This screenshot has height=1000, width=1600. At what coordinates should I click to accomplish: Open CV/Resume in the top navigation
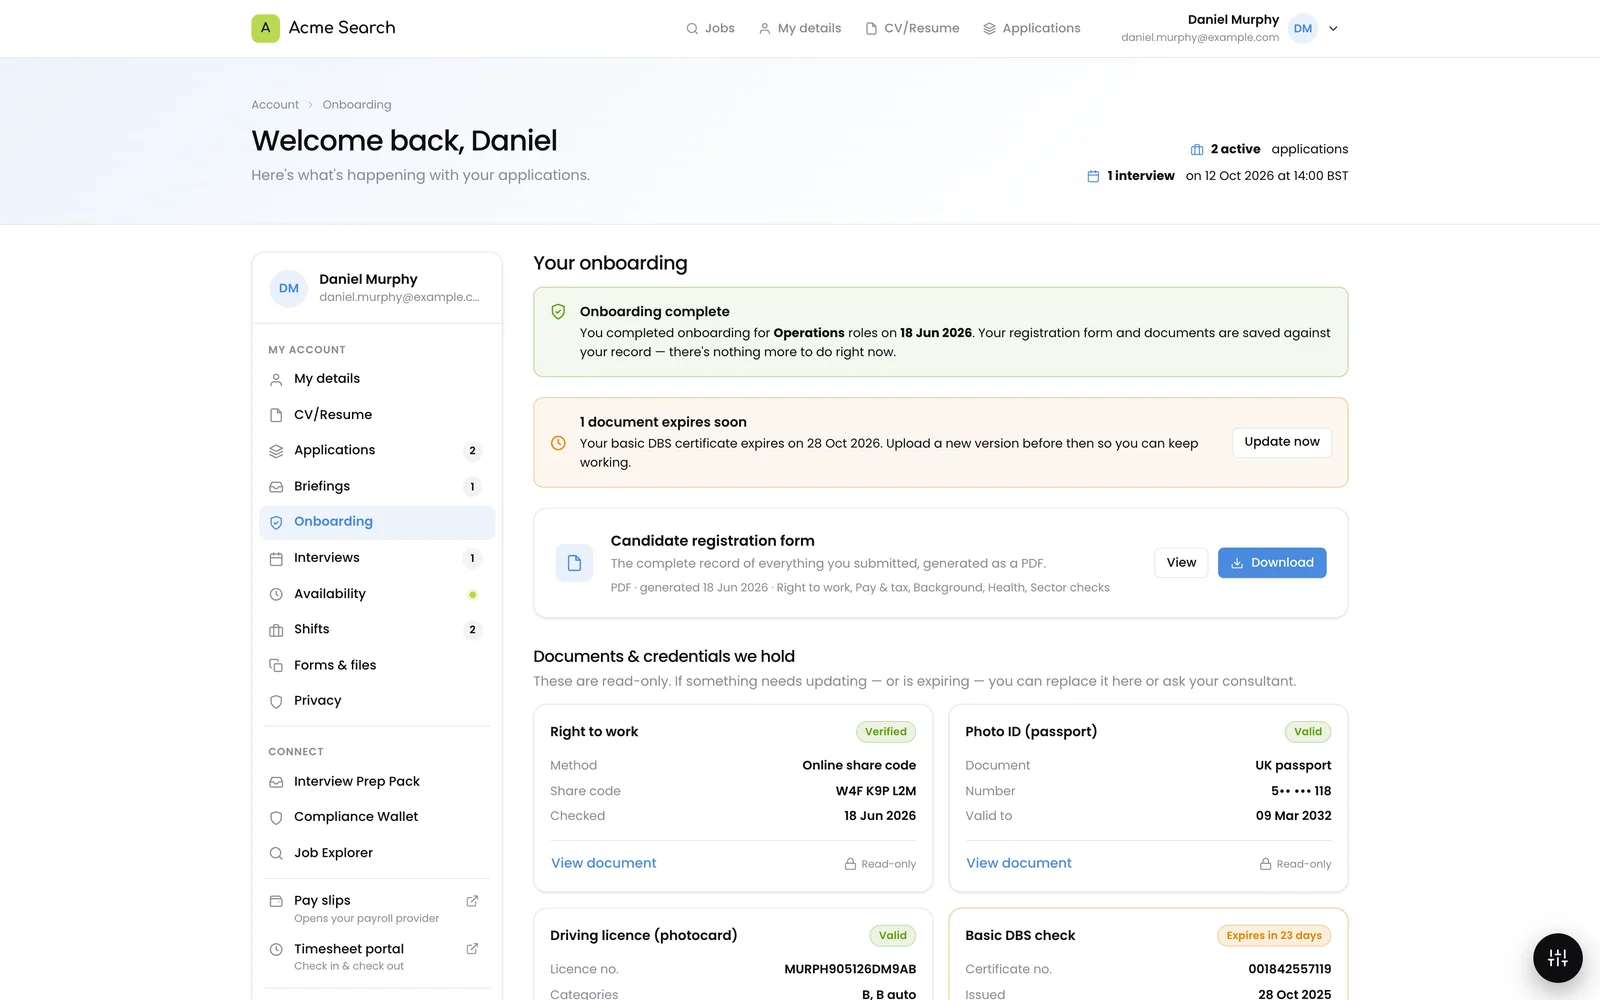click(912, 28)
